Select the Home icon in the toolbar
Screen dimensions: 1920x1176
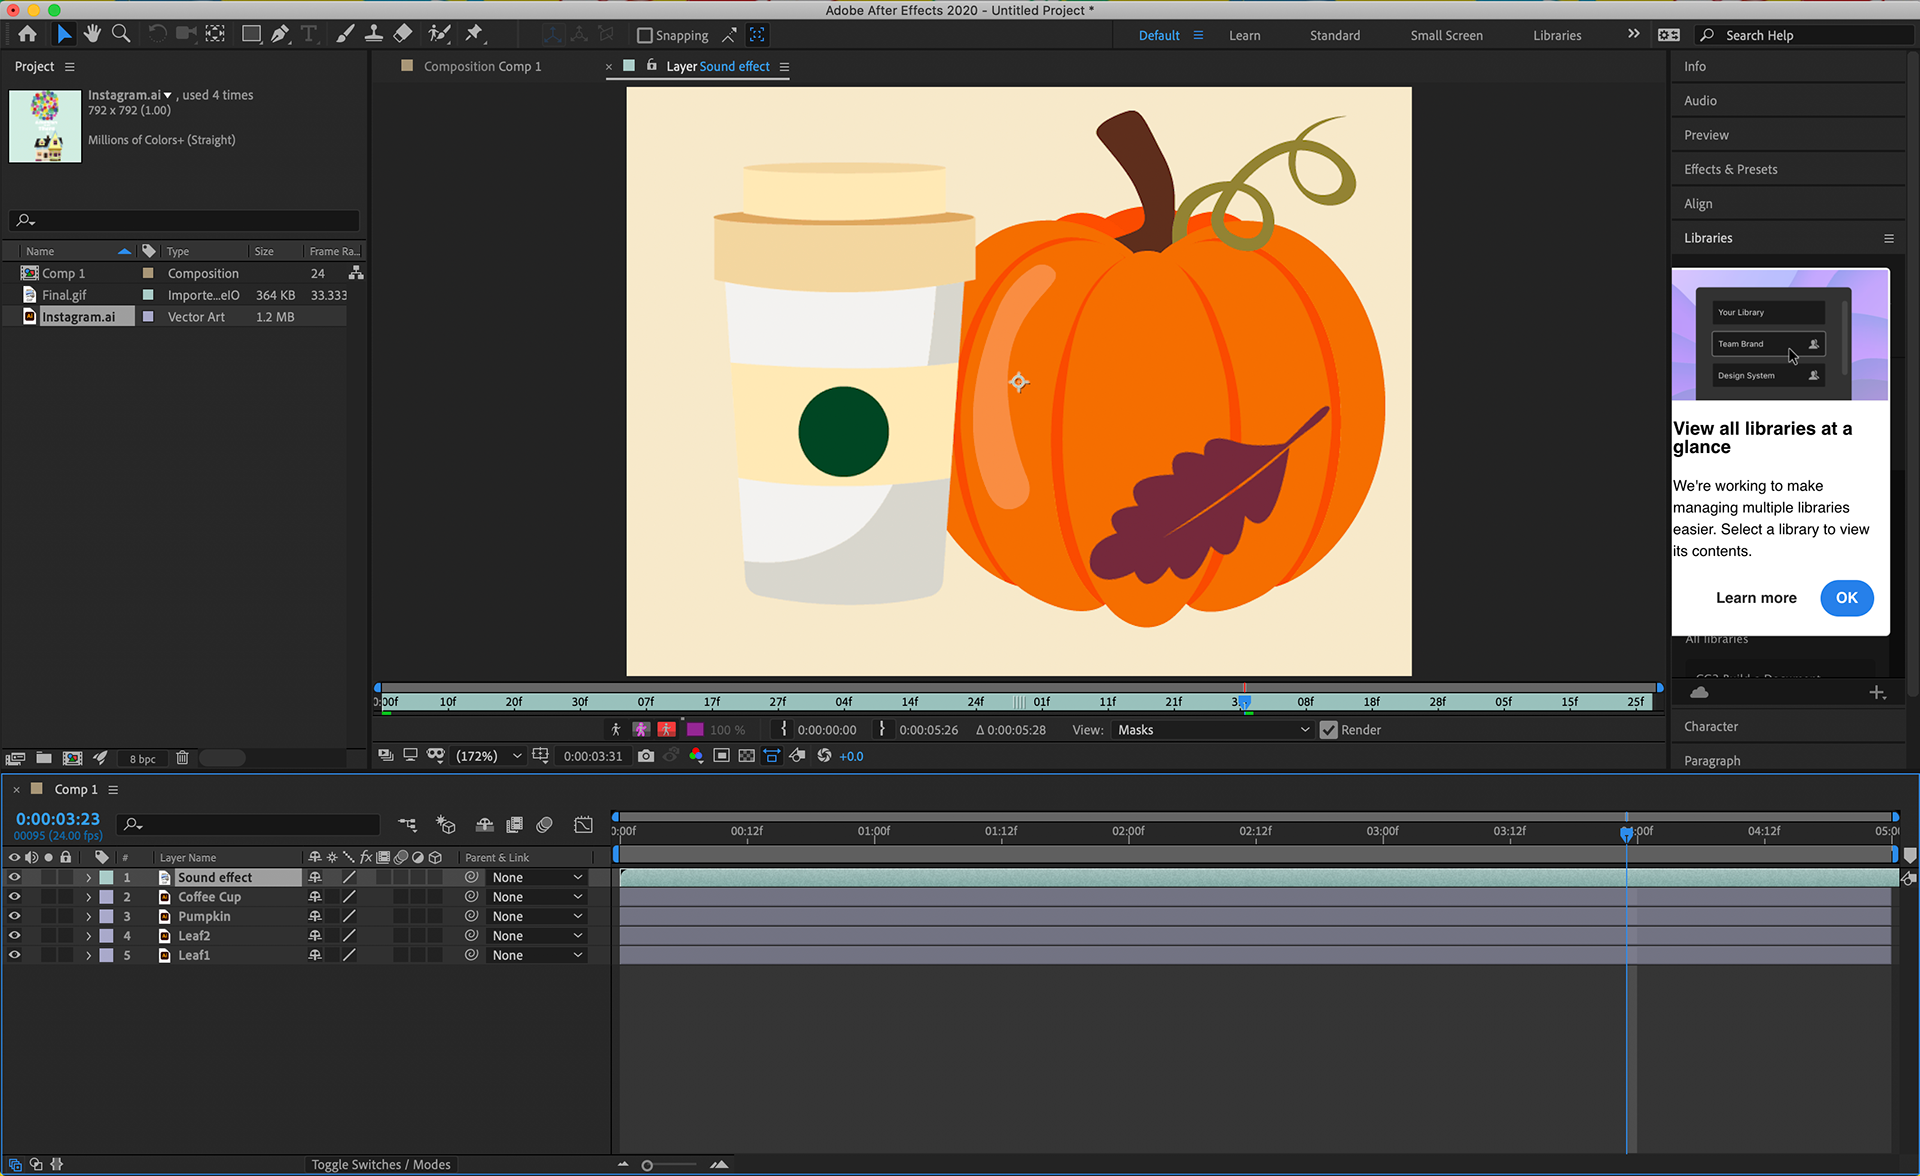(27, 34)
